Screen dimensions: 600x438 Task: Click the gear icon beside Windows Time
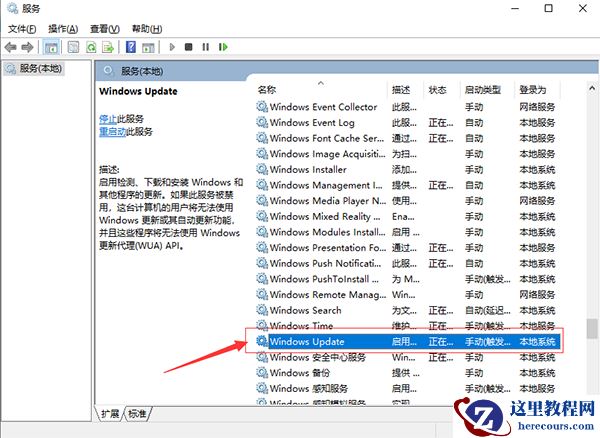(262, 326)
